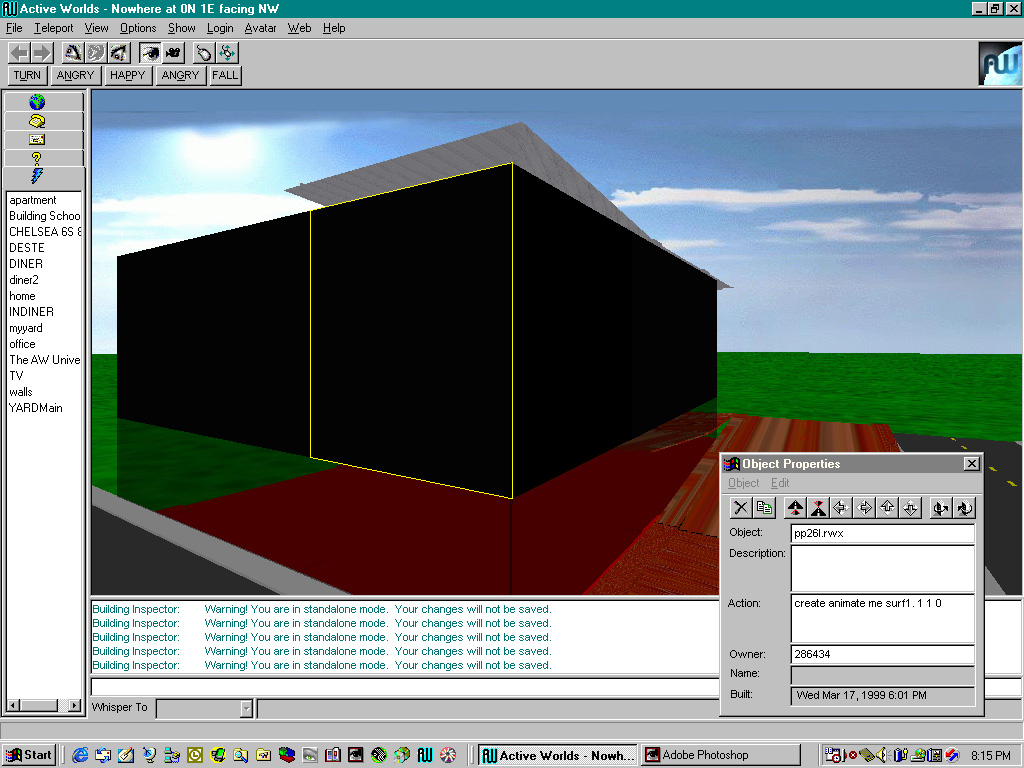The height and width of the screenshot is (768, 1024).
Task: Click the back arrow navigation button
Action: point(20,52)
